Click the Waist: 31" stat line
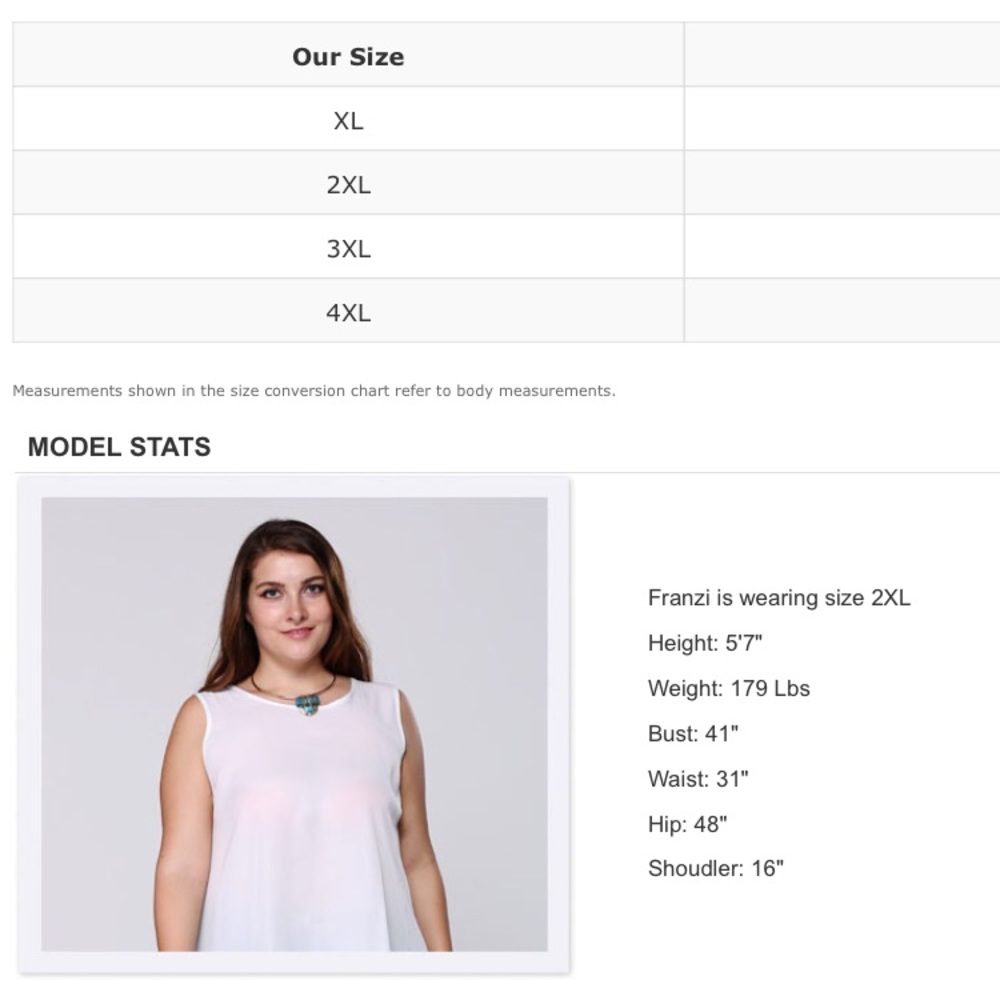 pos(698,779)
